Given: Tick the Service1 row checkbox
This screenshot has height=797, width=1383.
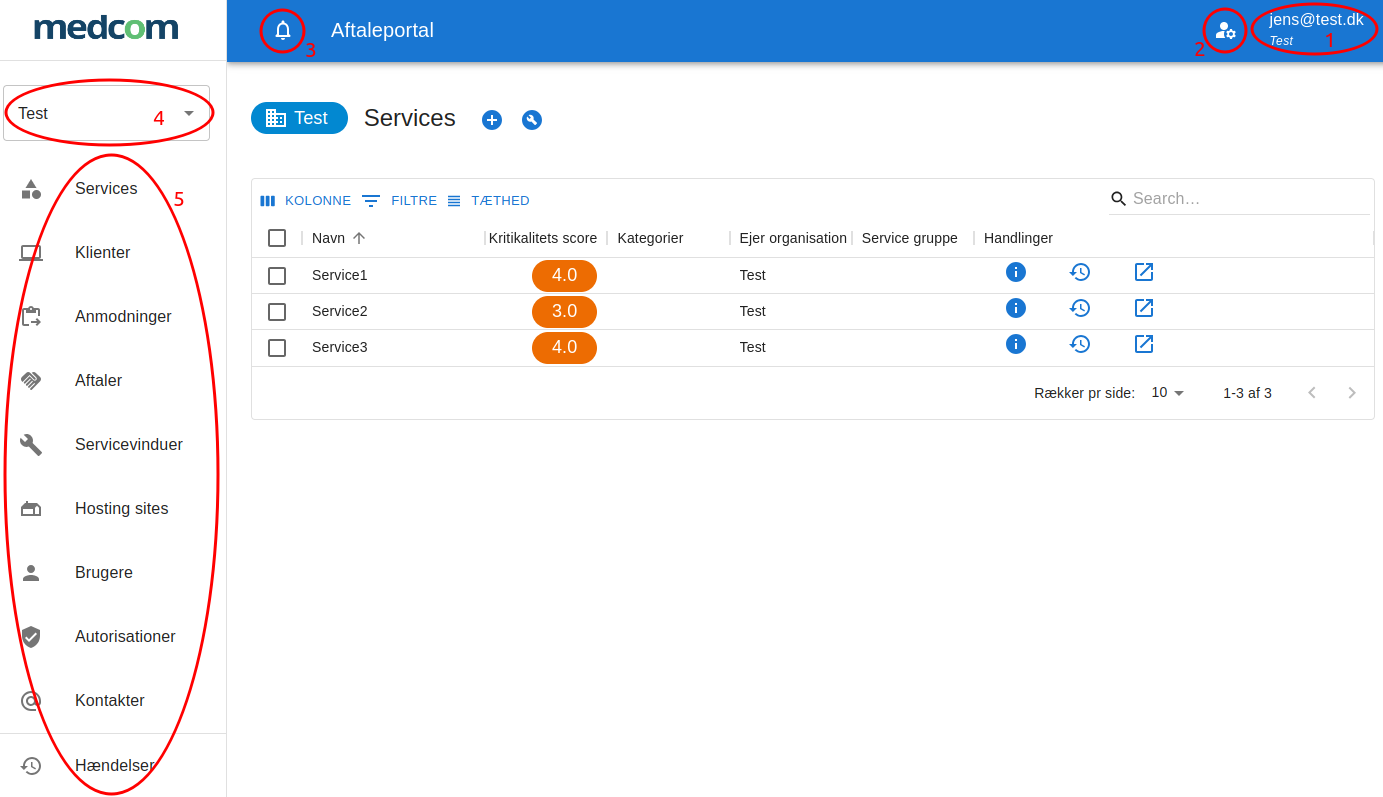Looking at the screenshot, I should pyautogui.click(x=277, y=276).
